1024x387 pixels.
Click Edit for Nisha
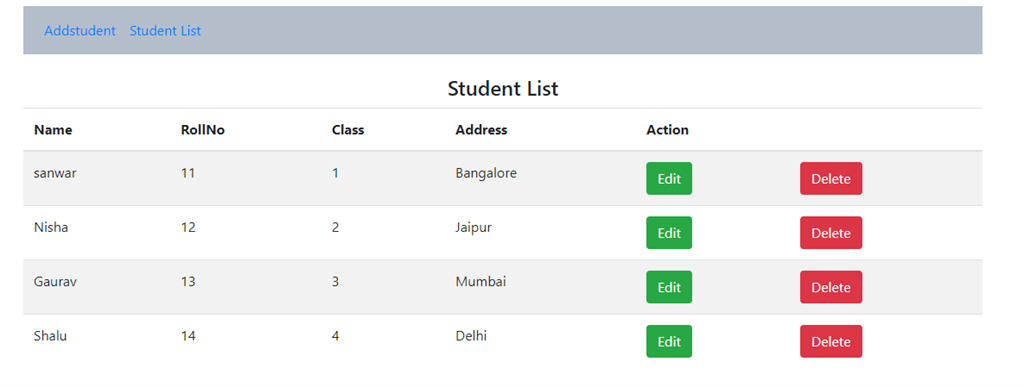point(669,233)
